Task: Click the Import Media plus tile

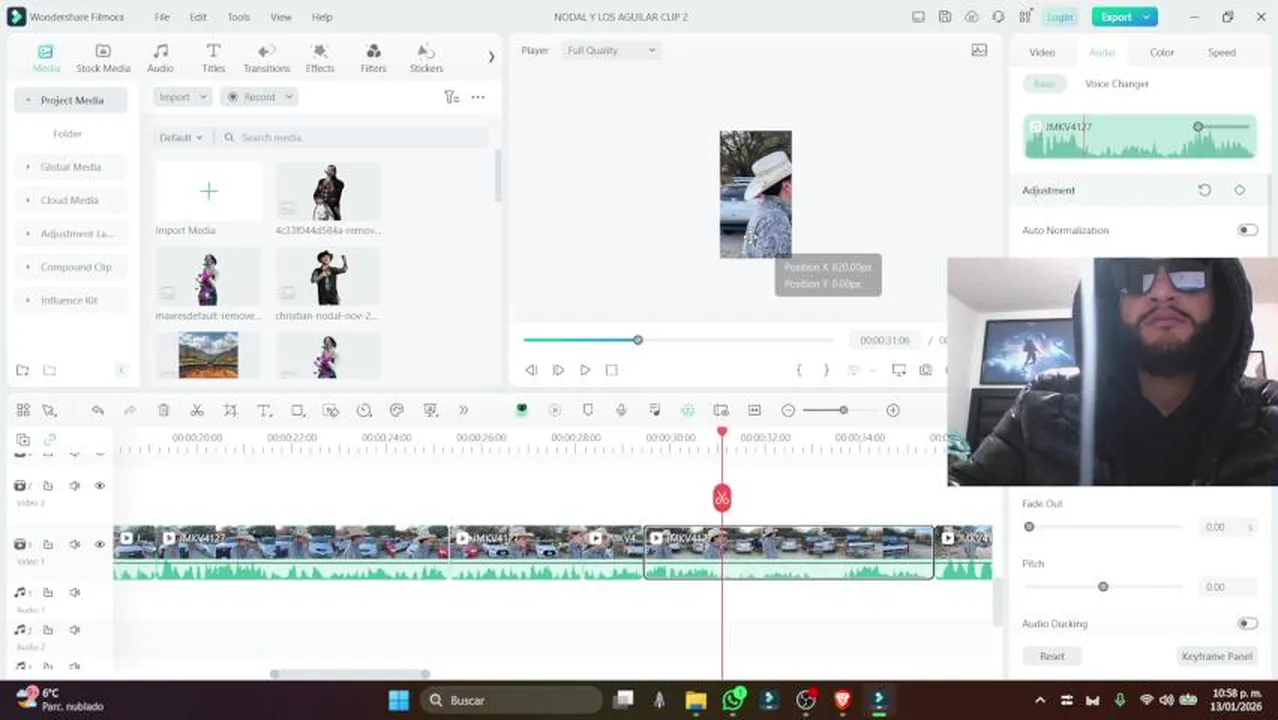Action: pos(209,191)
